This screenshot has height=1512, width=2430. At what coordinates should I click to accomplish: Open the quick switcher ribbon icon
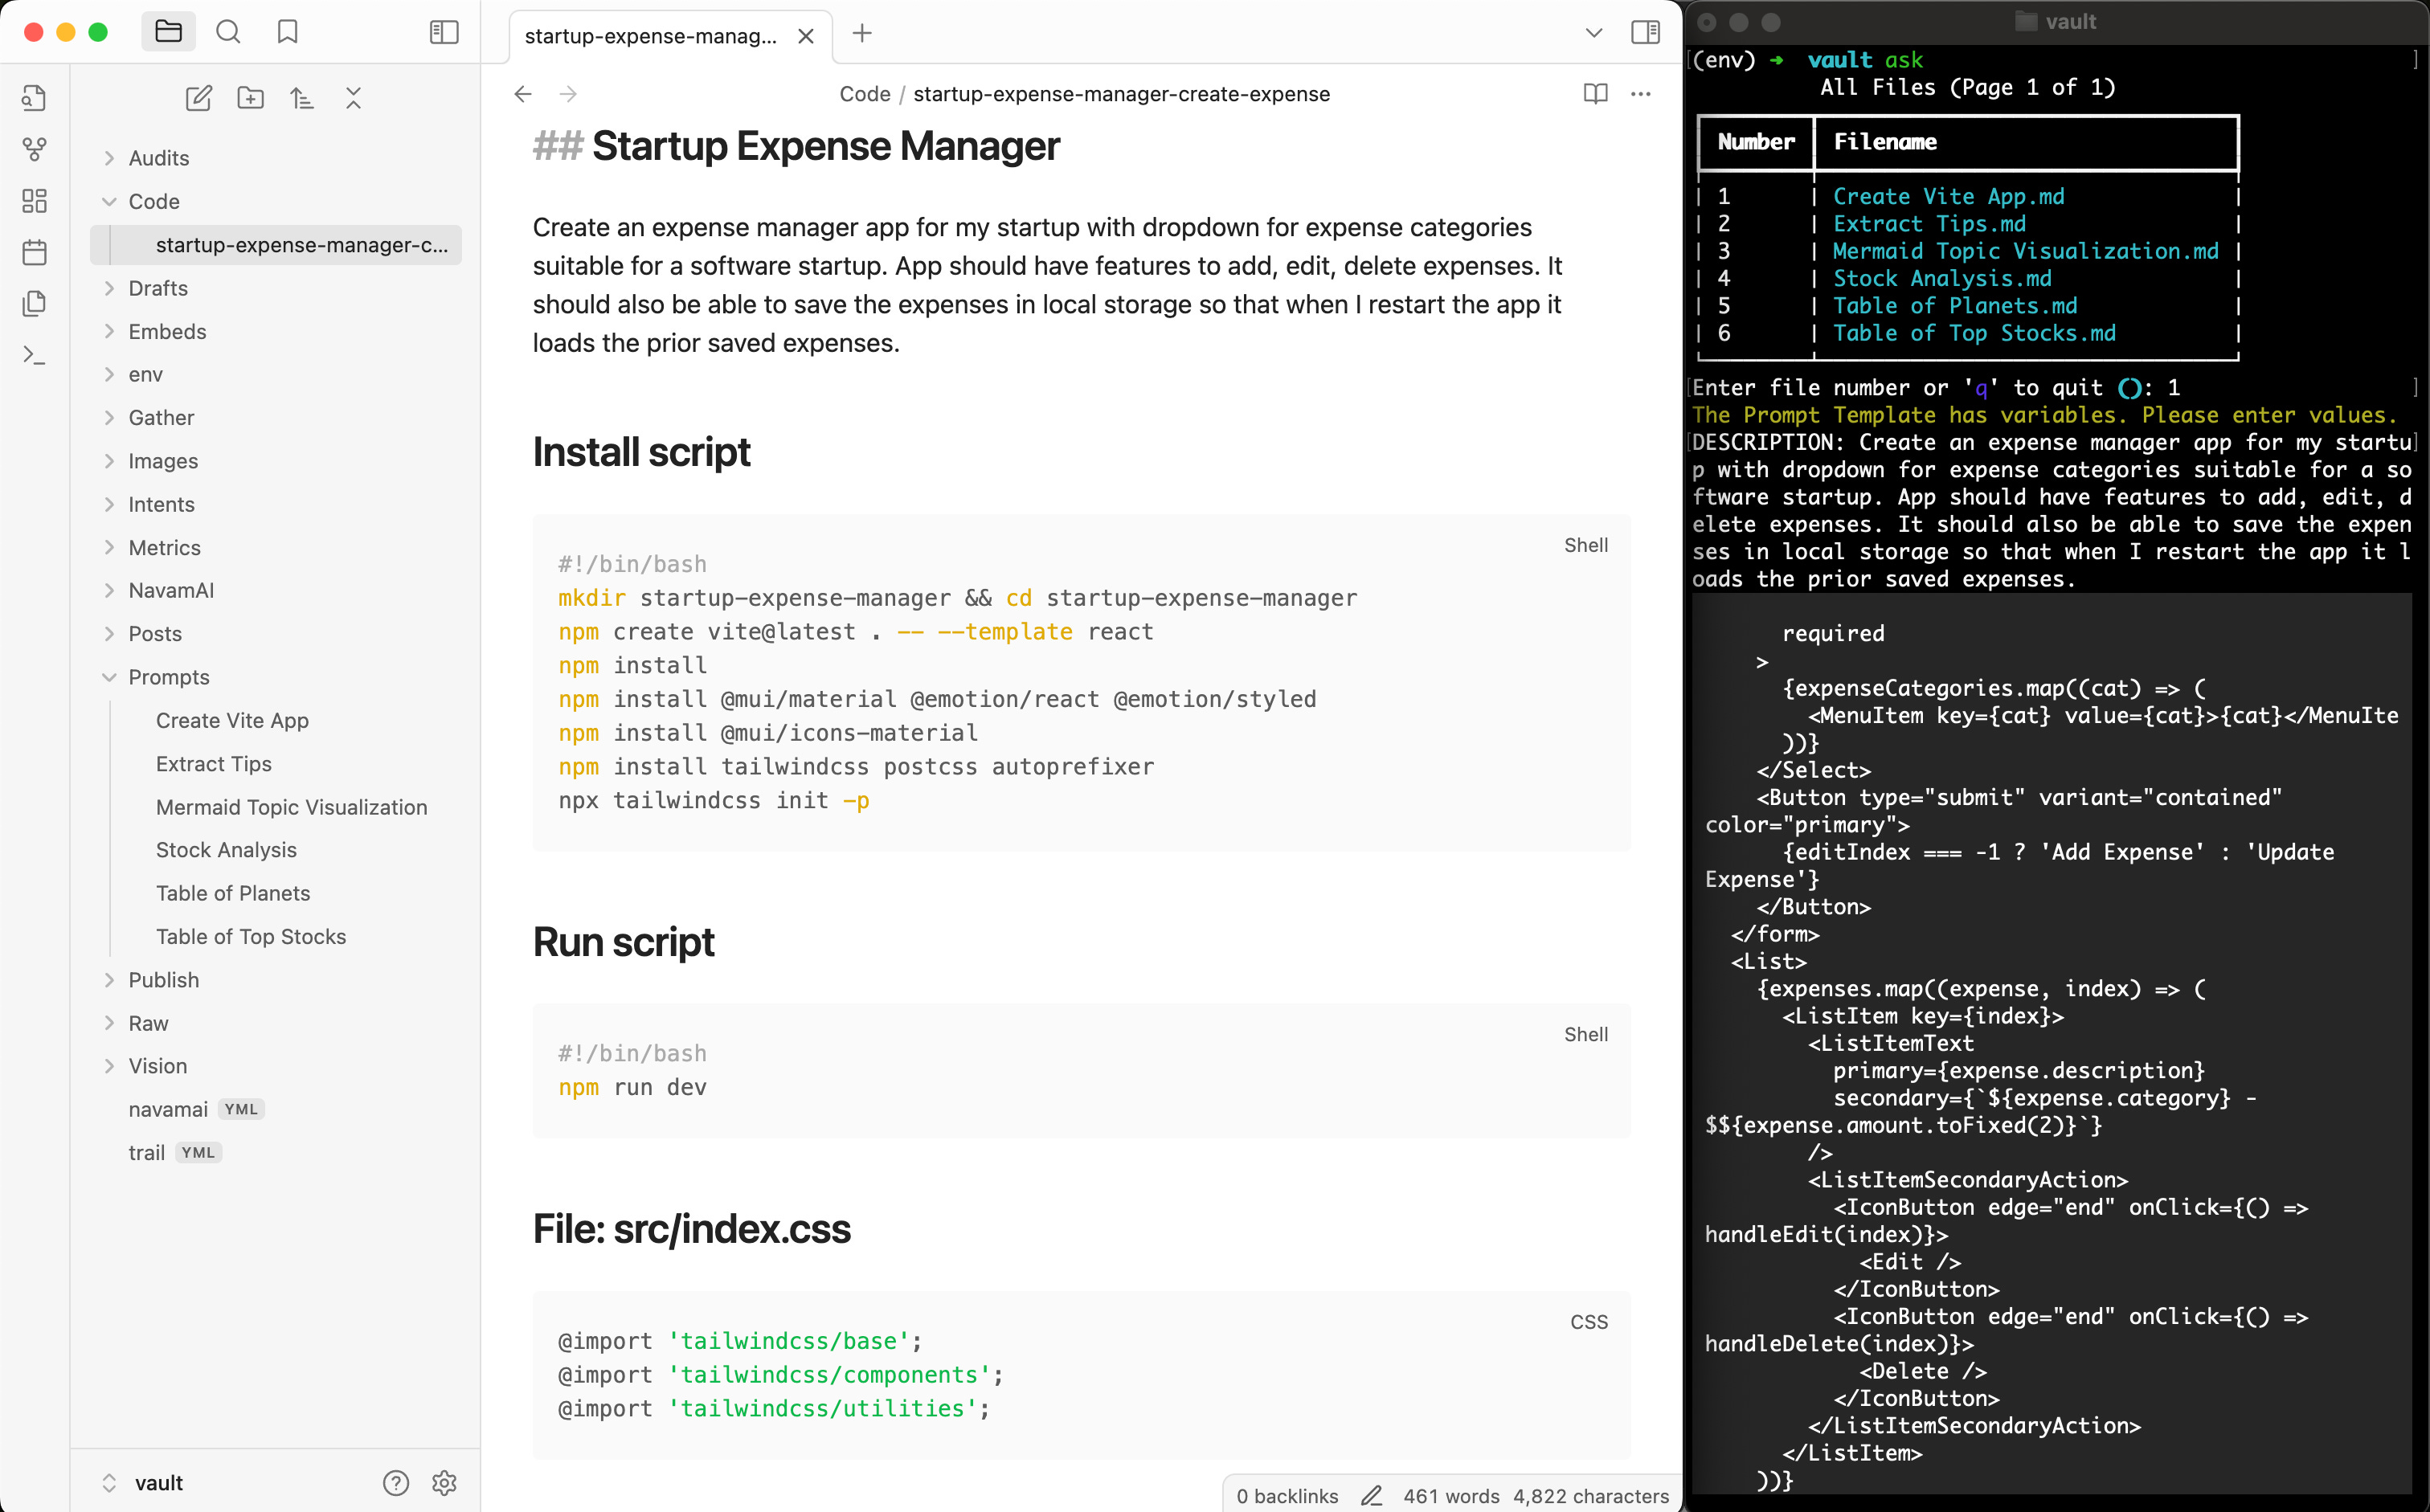pyautogui.click(x=34, y=98)
